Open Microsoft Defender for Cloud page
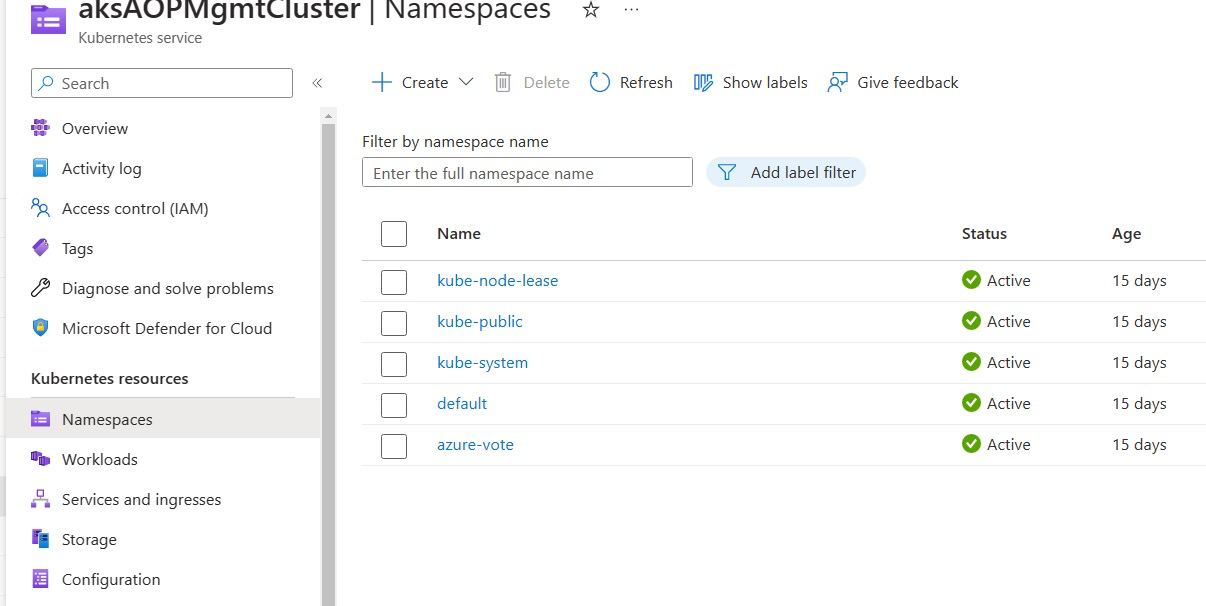This screenshot has height=606, width=1206. [x=167, y=328]
